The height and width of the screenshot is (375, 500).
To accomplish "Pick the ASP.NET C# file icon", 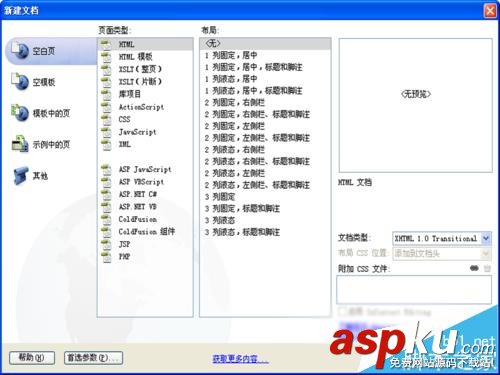I will (x=106, y=194).
